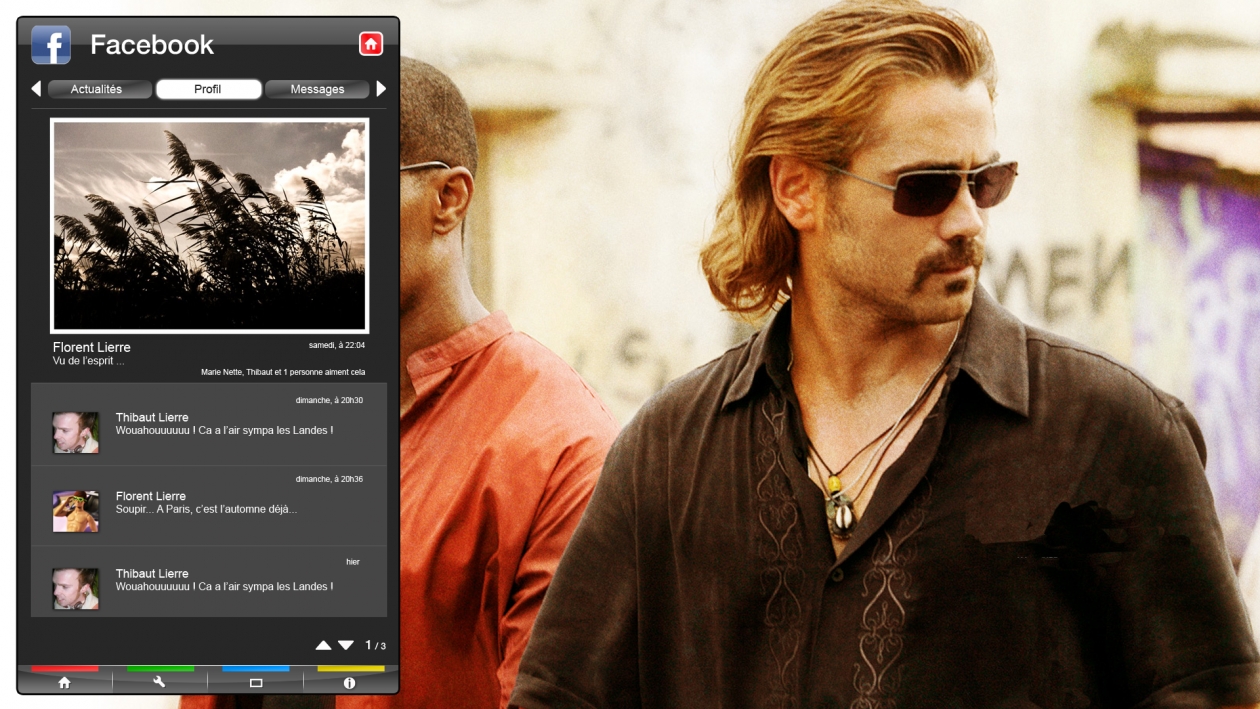This screenshot has width=1260, height=709.
Task: Select the Profil tab
Action: (x=208, y=89)
